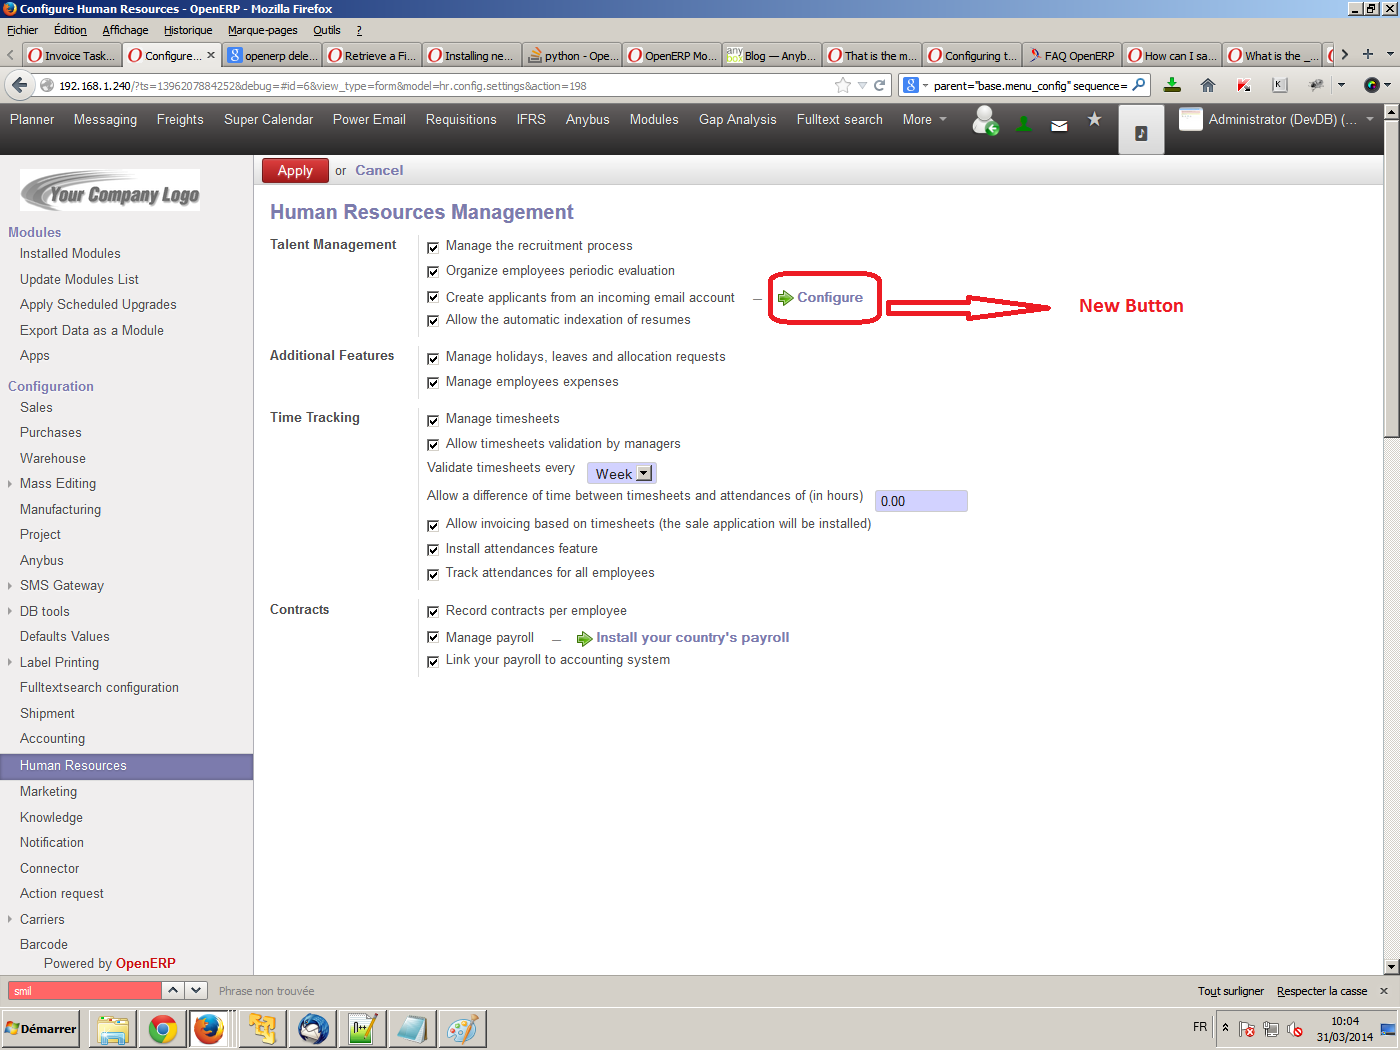
Task: Show all tabs with right arrow
Action: pos(1344,54)
